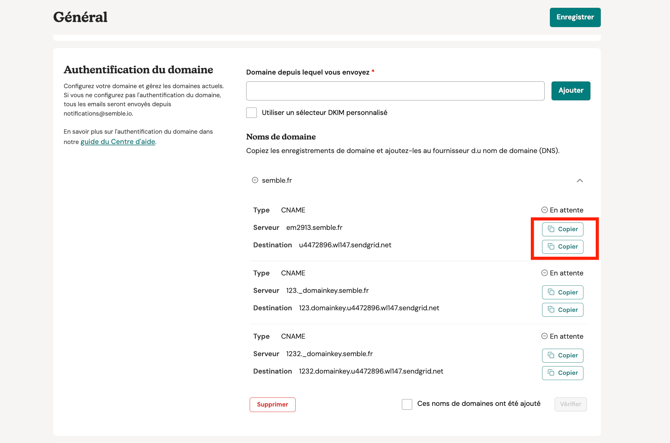
Task: Click the Général page title
Action: pyautogui.click(x=80, y=17)
